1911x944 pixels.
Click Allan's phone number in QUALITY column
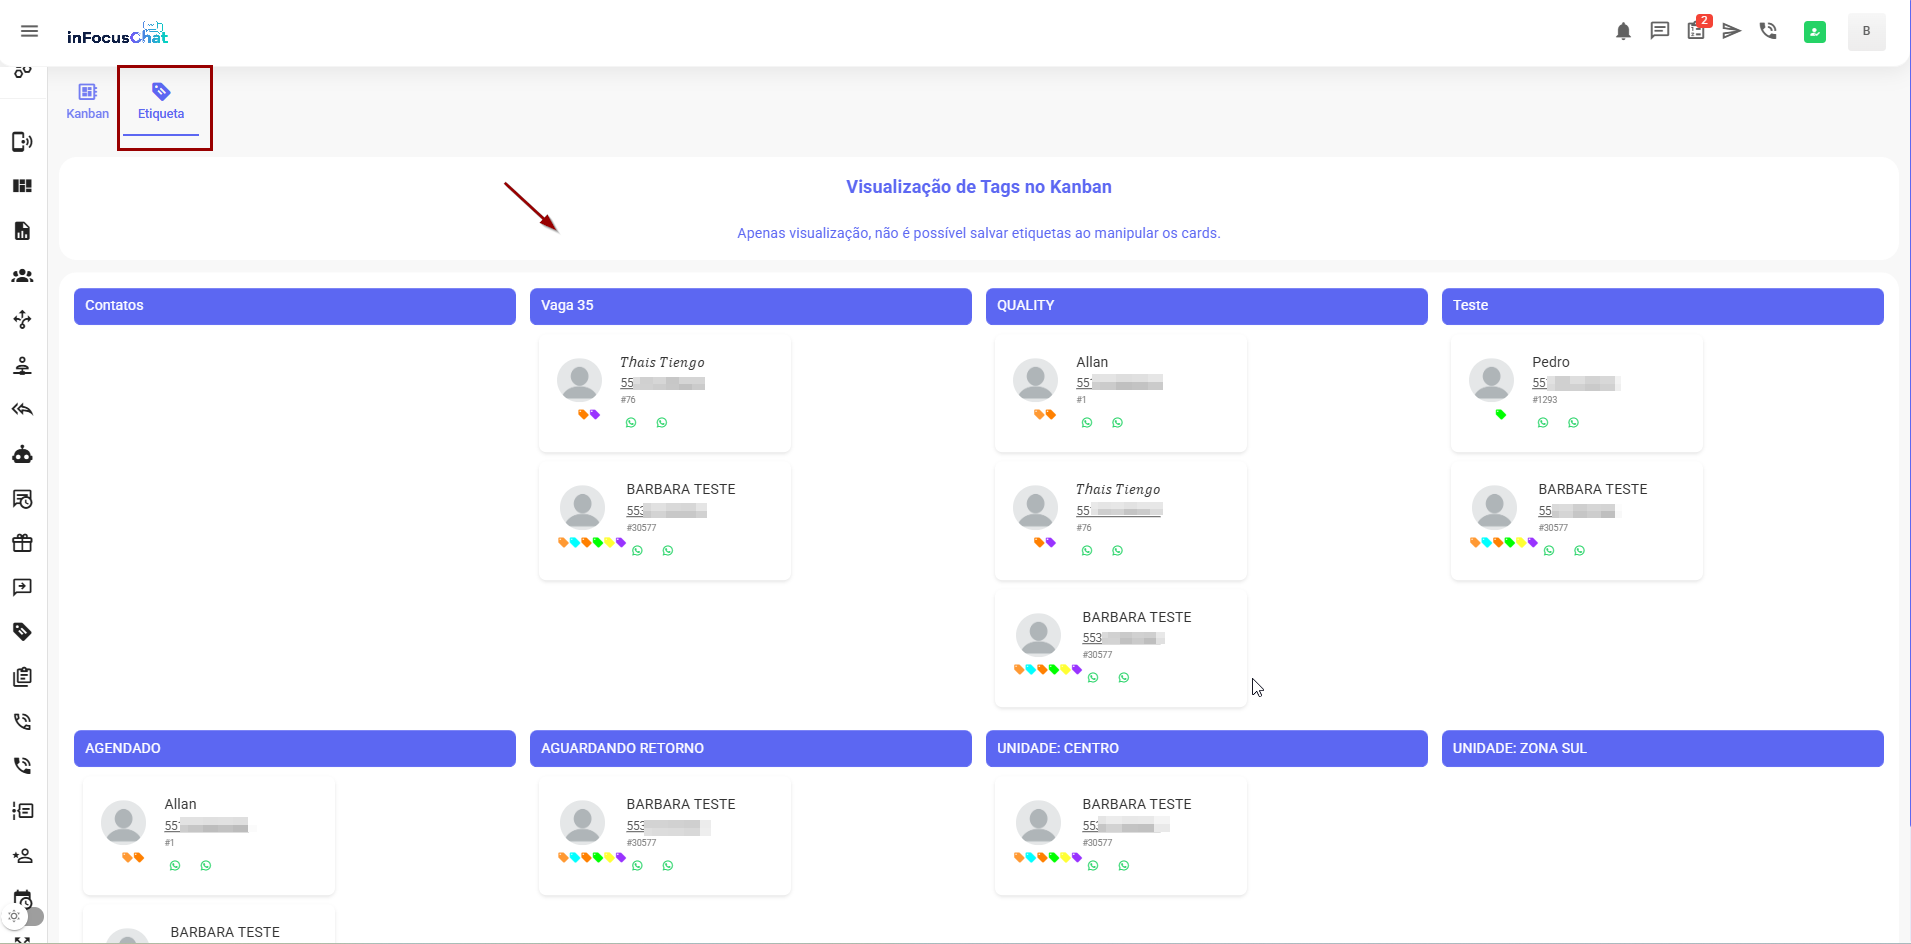tap(1118, 383)
